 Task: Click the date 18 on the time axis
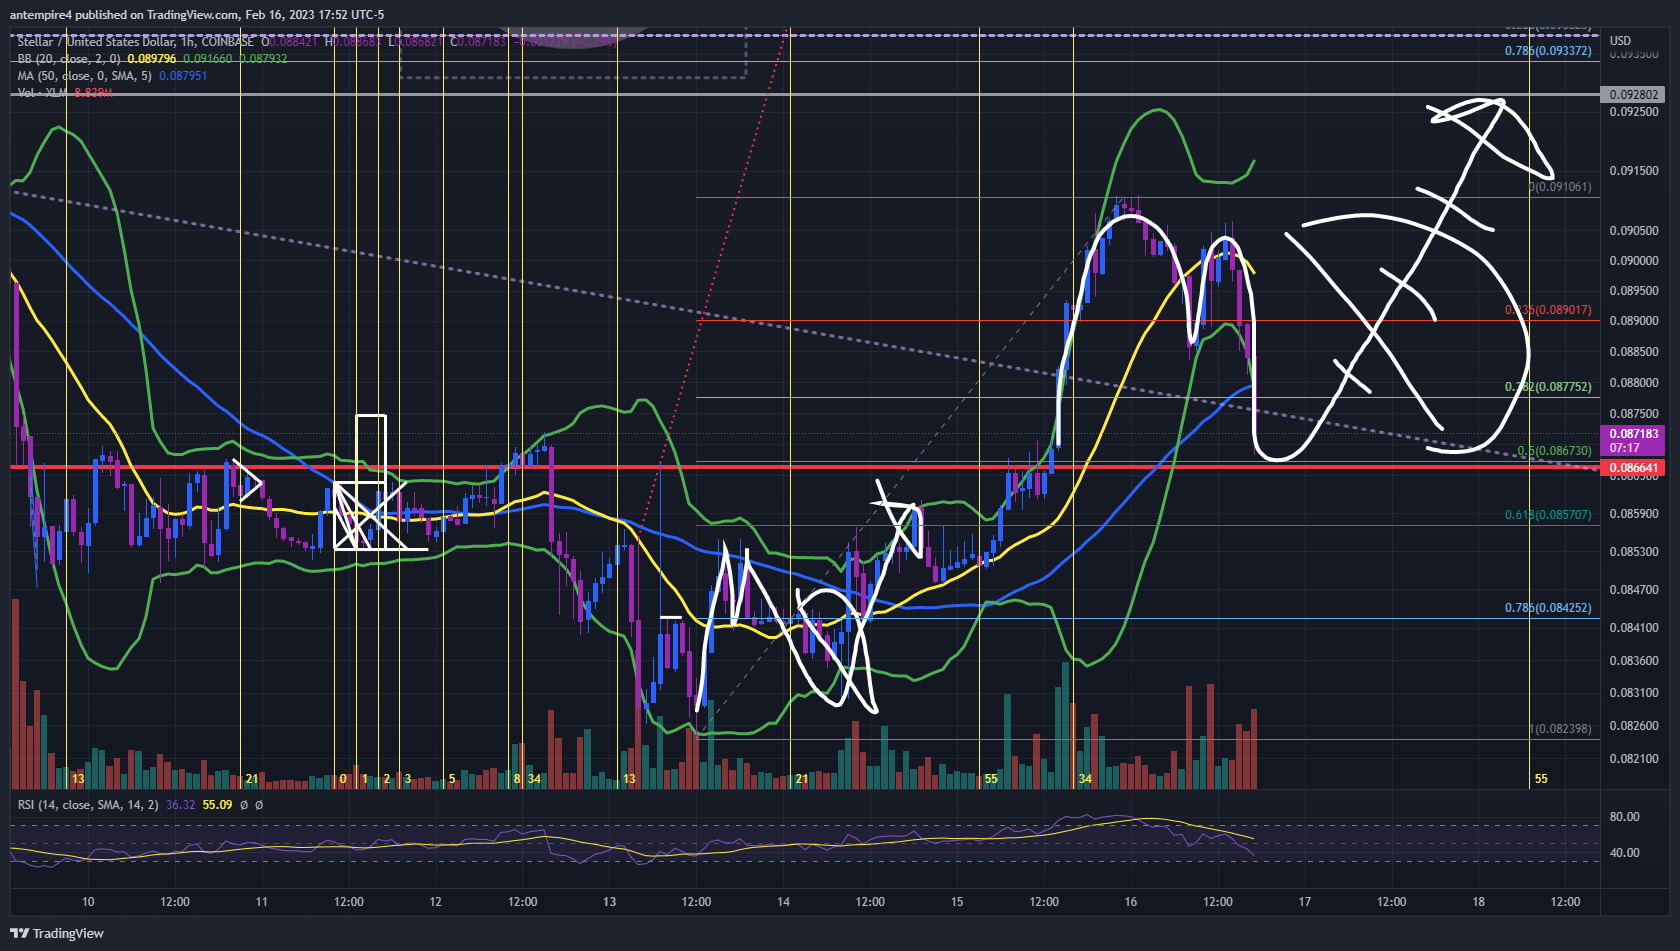tap(1479, 902)
